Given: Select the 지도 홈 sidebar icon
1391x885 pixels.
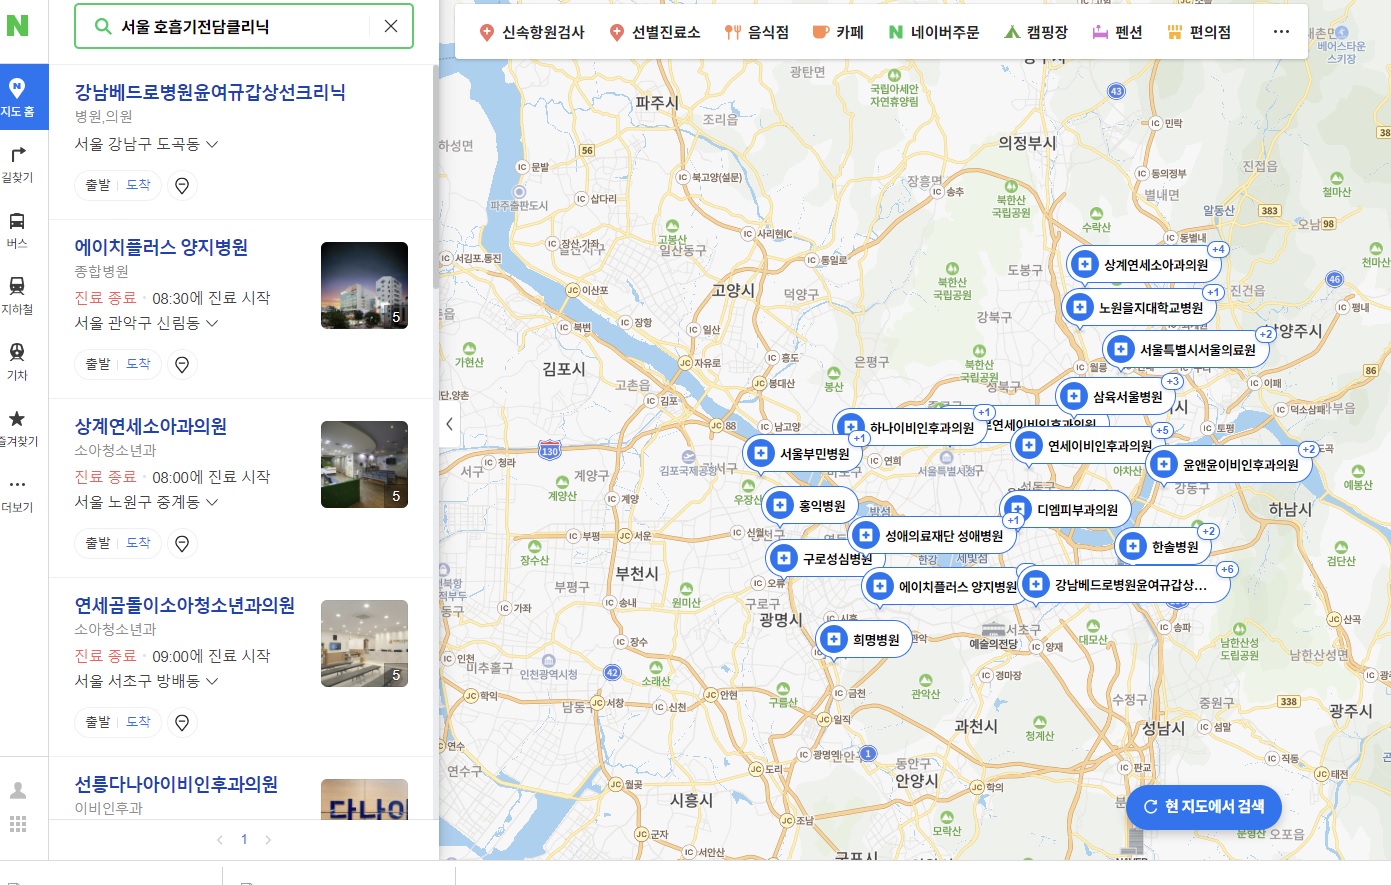Looking at the screenshot, I should pyautogui.click(x=17, y=97).
